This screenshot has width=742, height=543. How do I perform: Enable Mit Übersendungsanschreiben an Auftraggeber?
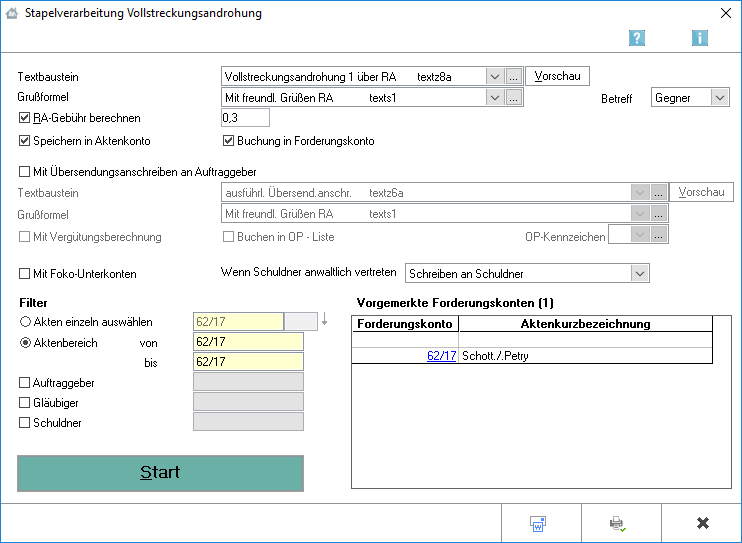[24, 171]
